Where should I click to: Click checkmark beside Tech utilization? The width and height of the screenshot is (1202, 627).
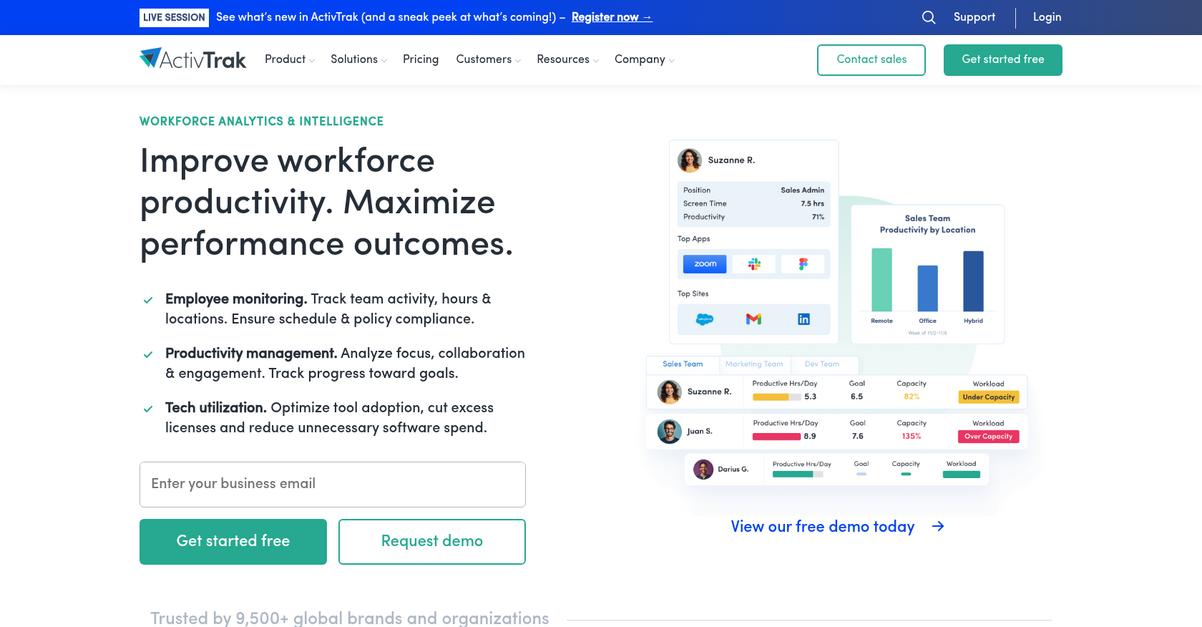[148, 409]
